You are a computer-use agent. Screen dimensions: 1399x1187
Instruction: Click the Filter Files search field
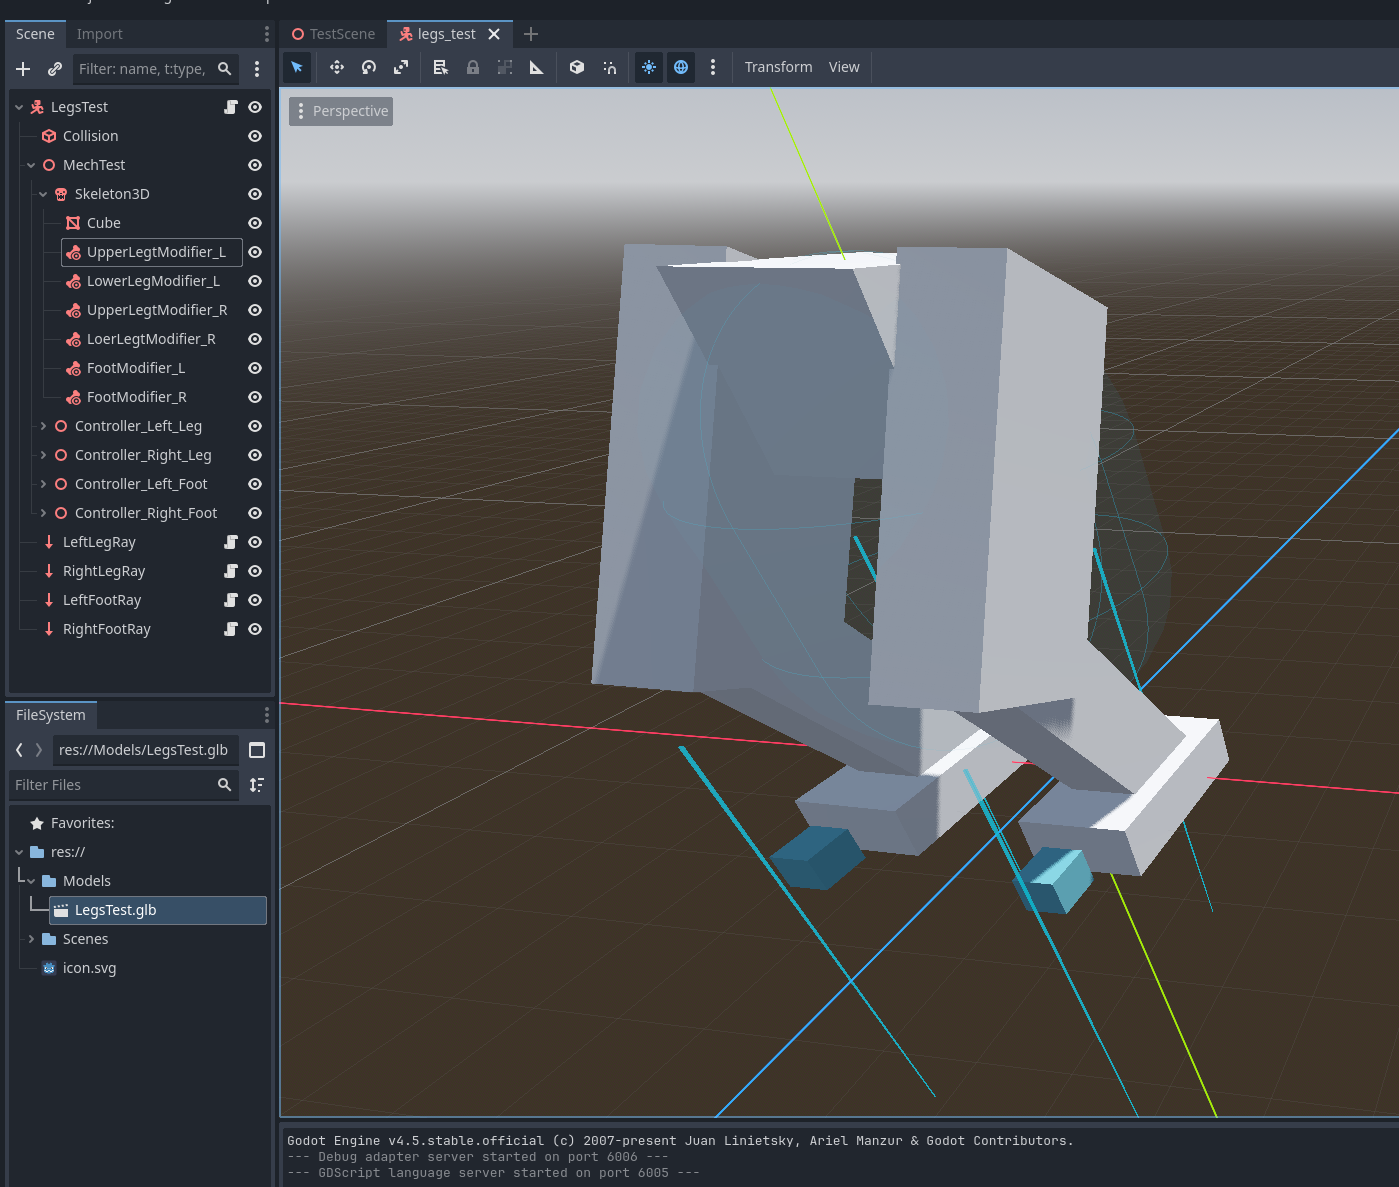coord(112,785)
